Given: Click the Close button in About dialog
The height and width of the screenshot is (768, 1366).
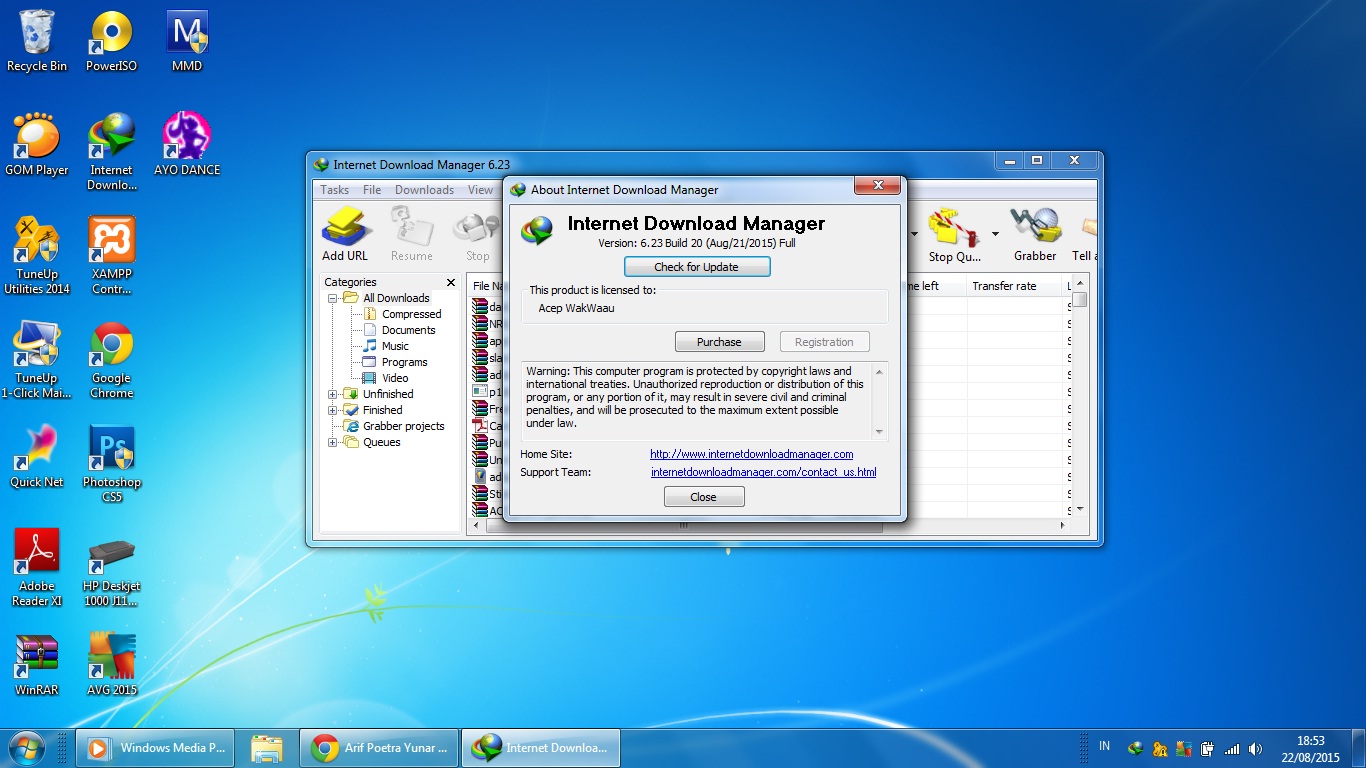Looking at the screenshot, I should [704, 497].
